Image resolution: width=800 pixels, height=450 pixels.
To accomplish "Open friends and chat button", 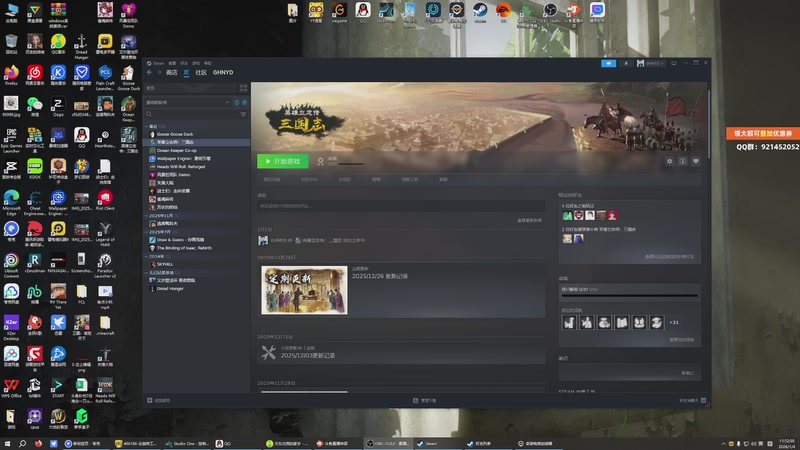I will 692,401.
